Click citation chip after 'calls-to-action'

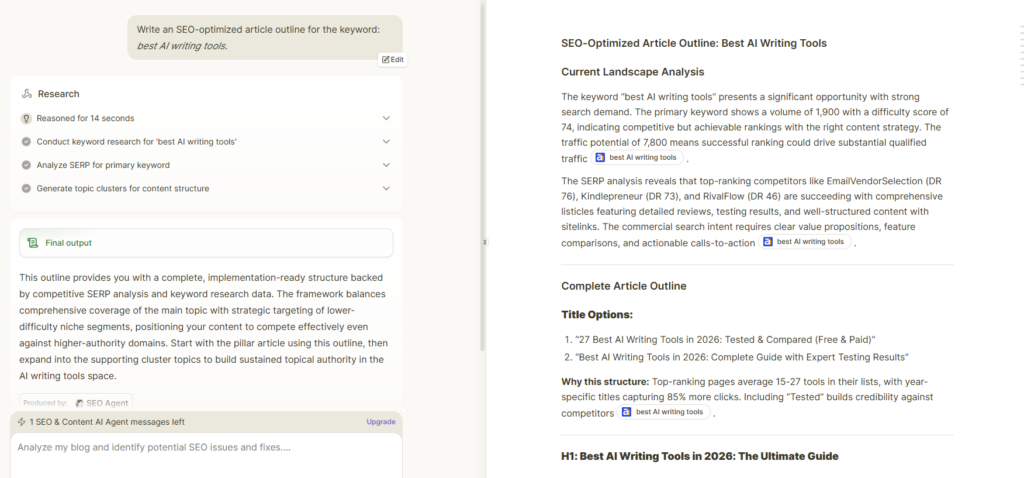click(805, 242)
